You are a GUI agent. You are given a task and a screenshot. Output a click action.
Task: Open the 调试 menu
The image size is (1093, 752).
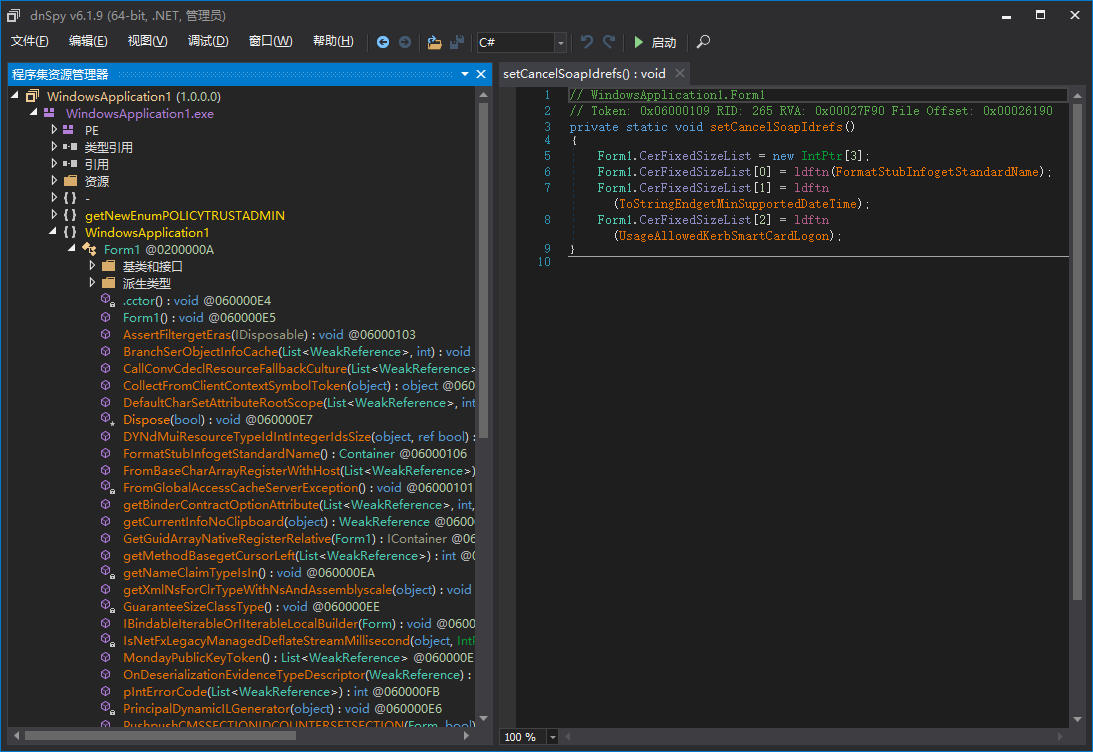click(x=207, y=41)
